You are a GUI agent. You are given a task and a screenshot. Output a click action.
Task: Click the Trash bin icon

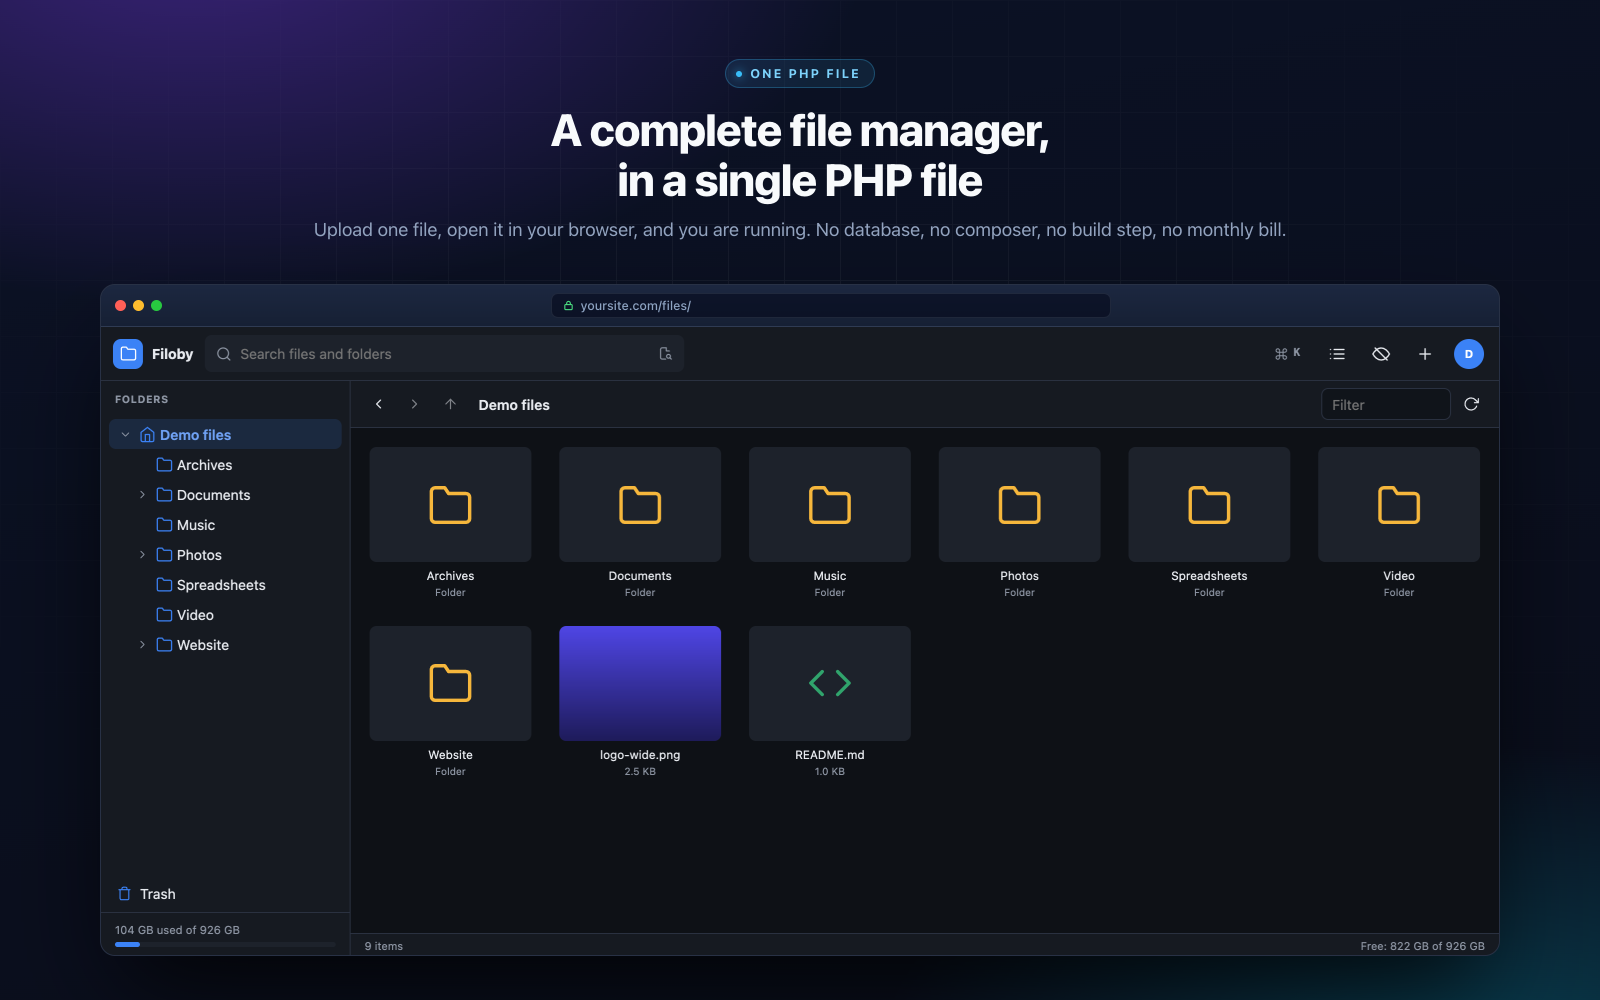click(124, 894)
